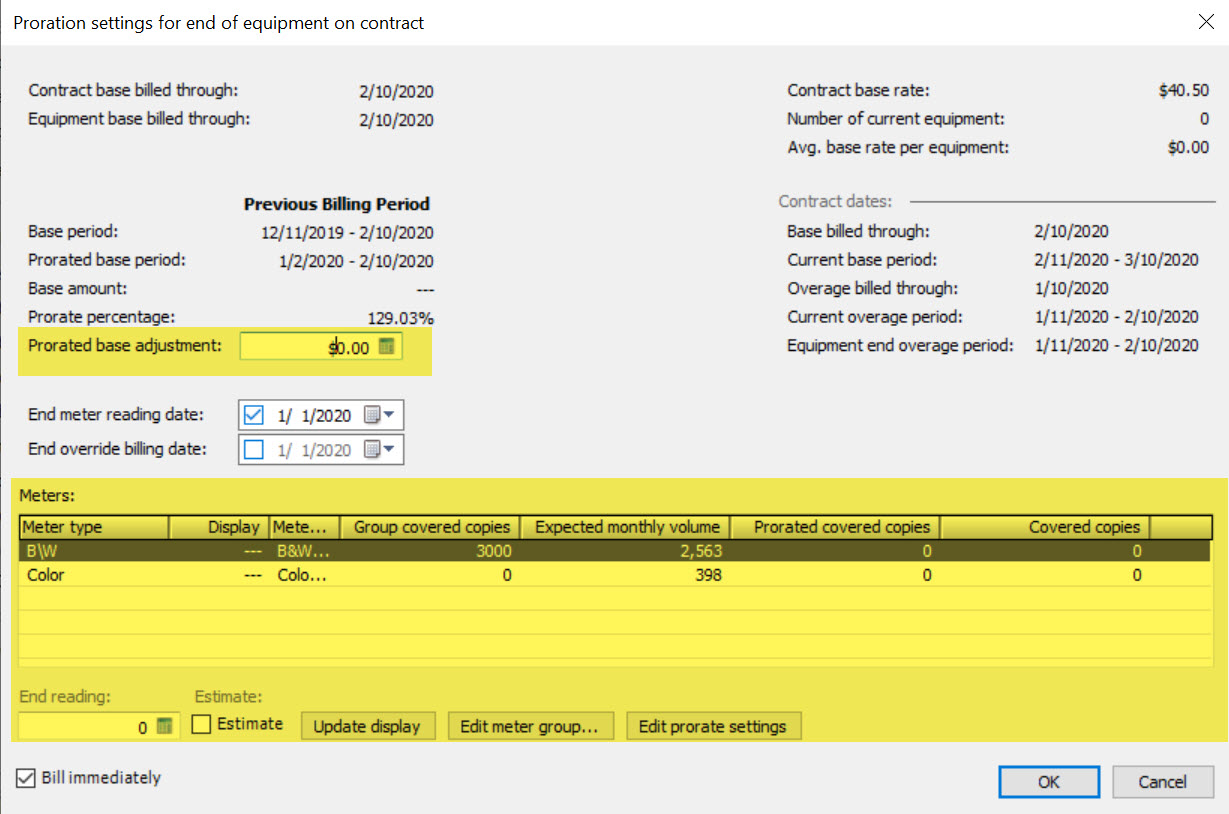Sort by Expected monthly volume column header
Image resolution: width=1229 pixels, height=814 pixels.
625,527
